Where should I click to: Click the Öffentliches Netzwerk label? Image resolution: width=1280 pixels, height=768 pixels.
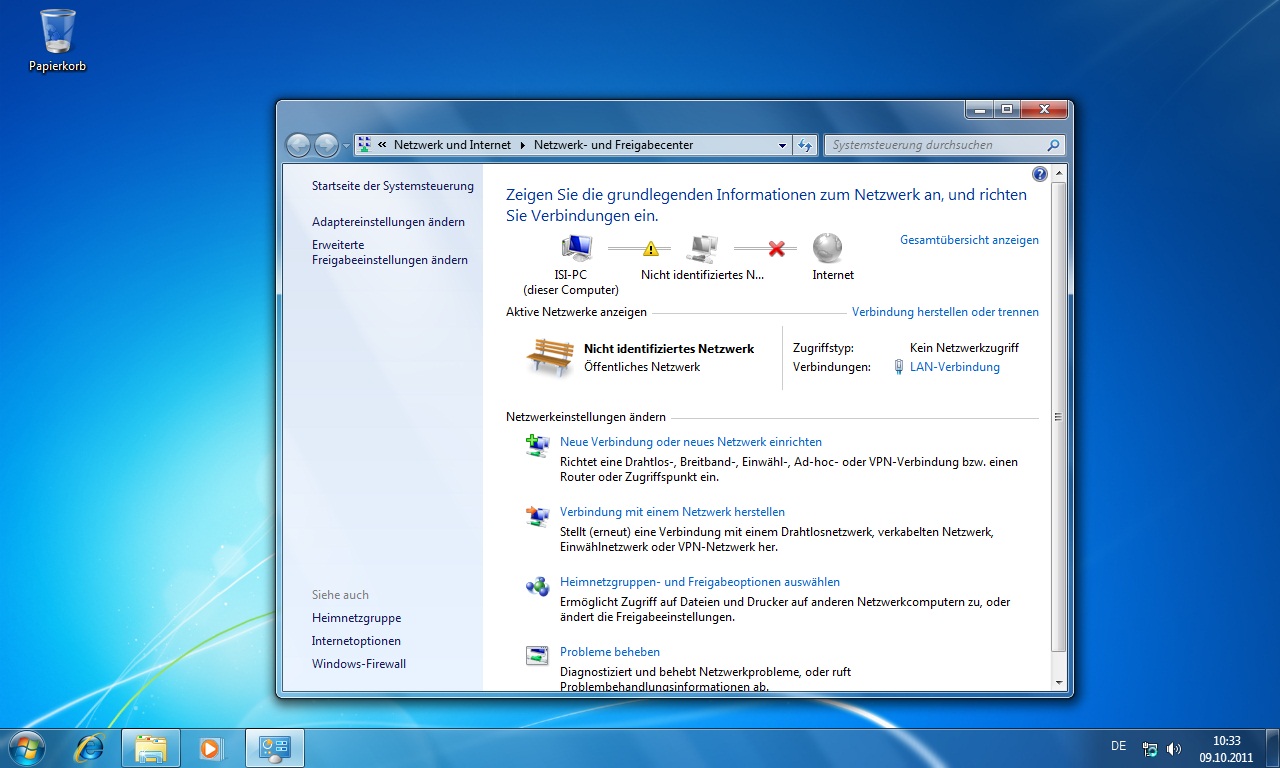tap(642, 367)
